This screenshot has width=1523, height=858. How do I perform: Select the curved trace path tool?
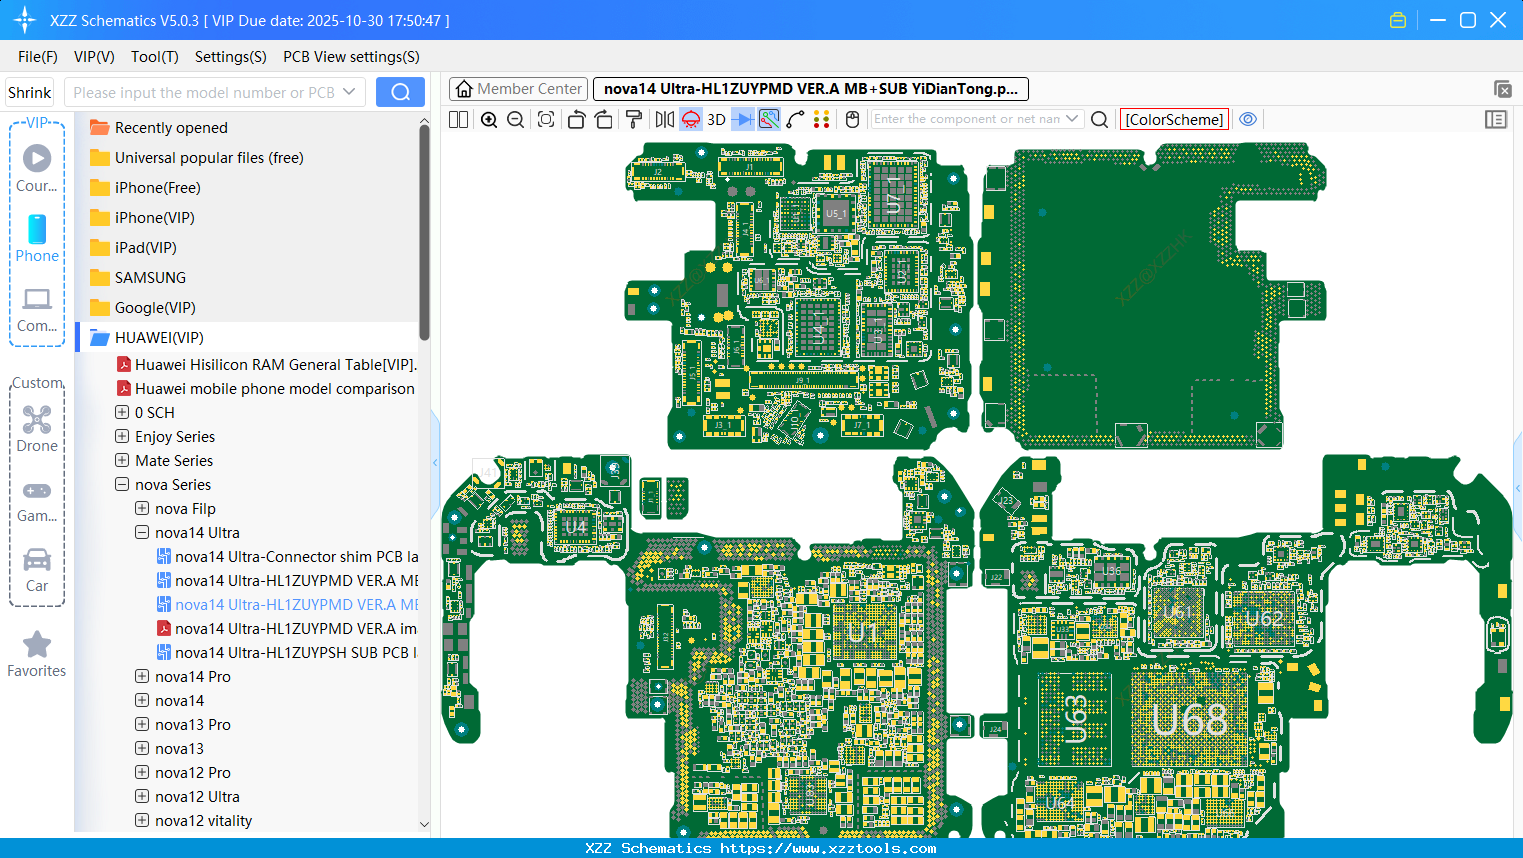[795, 119]
